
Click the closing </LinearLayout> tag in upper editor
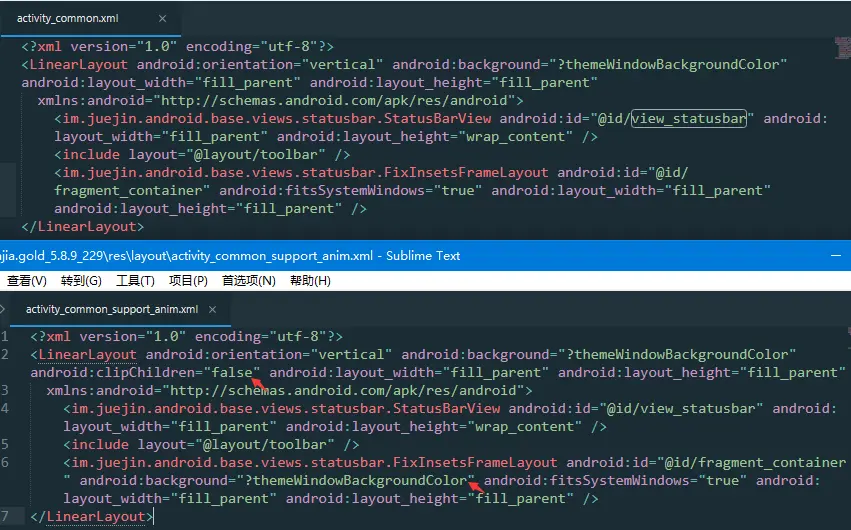(x=83, y=226)
